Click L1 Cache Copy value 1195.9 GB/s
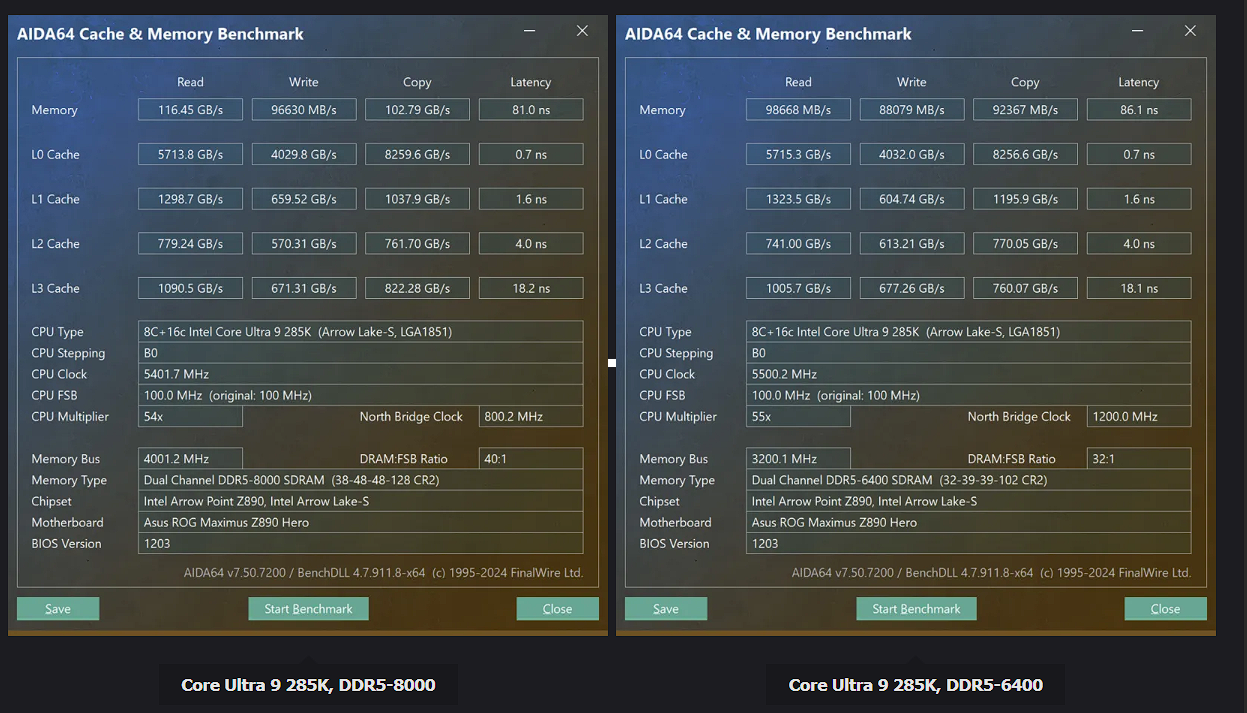The image size is (1247, 713). pyautogui.click(x=1025, y=199)
